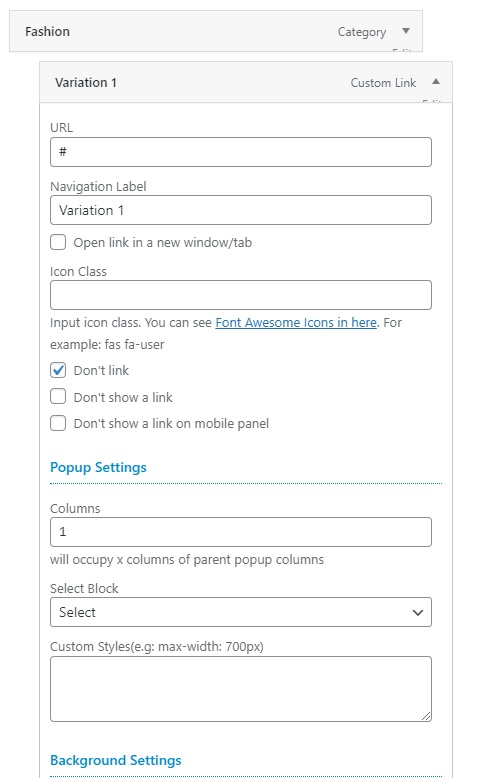Click the Category type label on Fashion
Viewport: 480px width, 778px height.
[362, 32]
